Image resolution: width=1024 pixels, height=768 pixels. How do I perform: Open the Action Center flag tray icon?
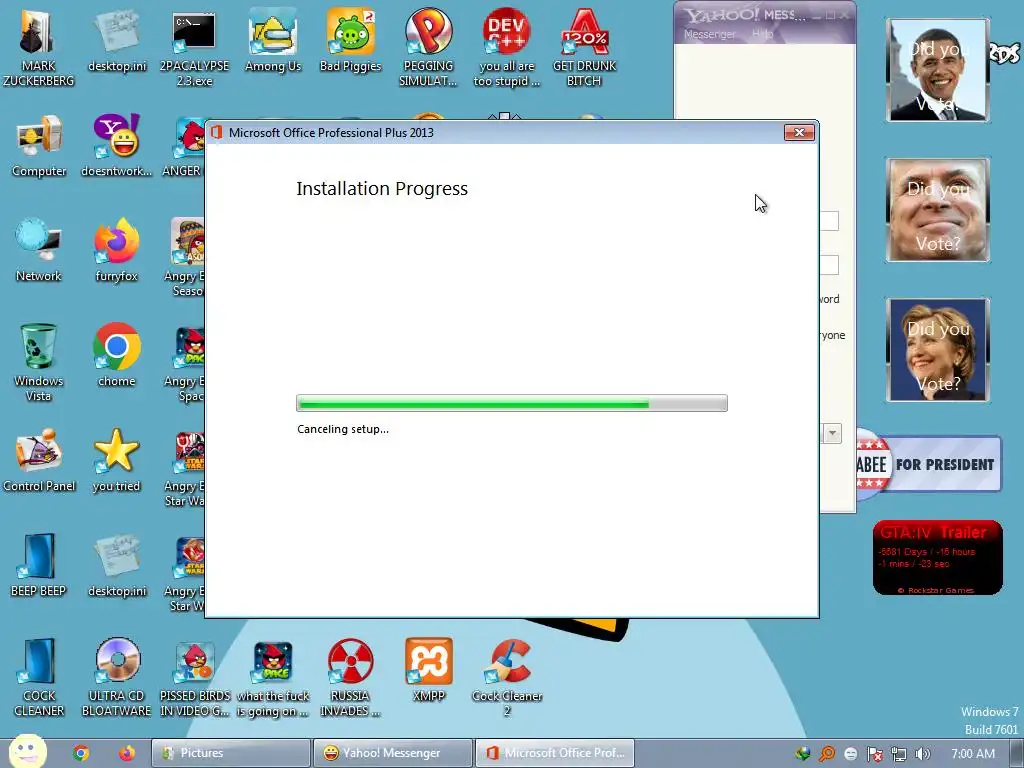click(875, 754)
